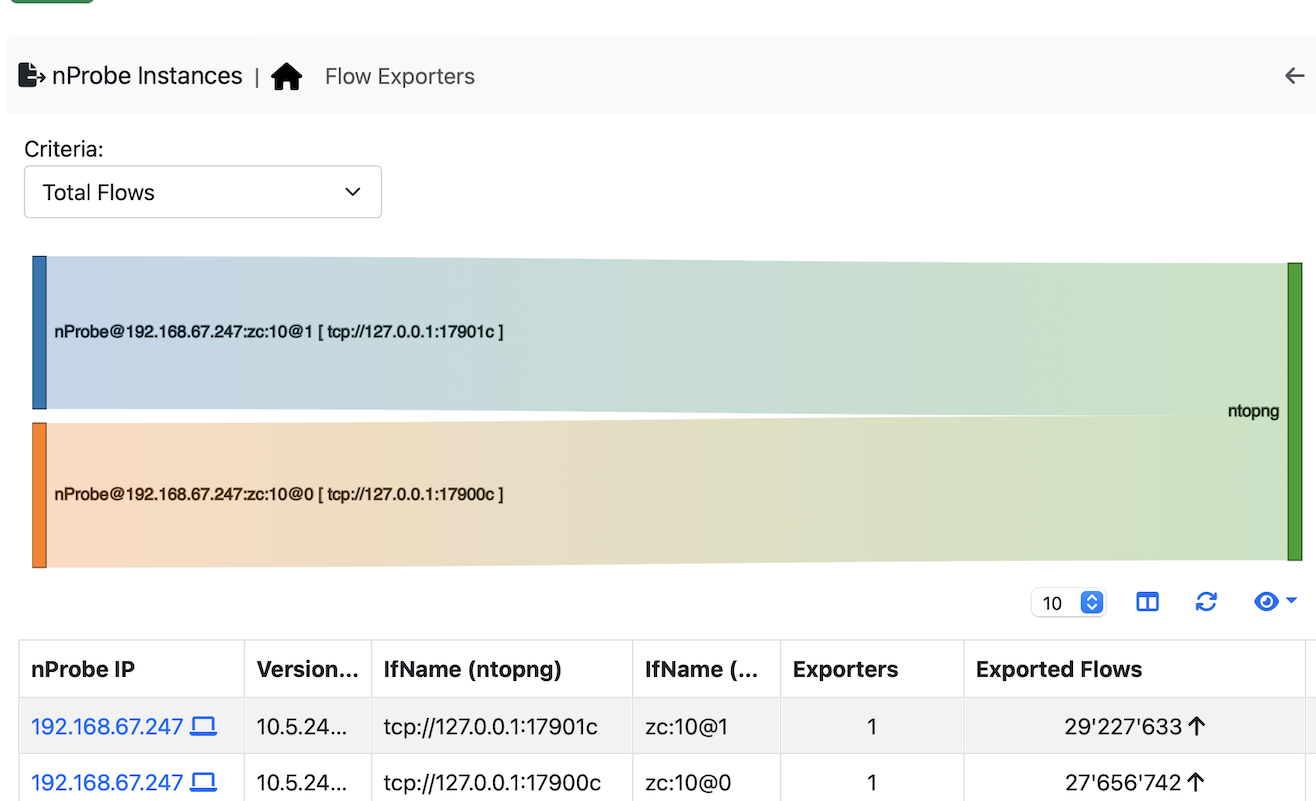Click up arrow next to 29'227'633
The height and width of the screenshot is (801, 1316).
point(1197,726)
